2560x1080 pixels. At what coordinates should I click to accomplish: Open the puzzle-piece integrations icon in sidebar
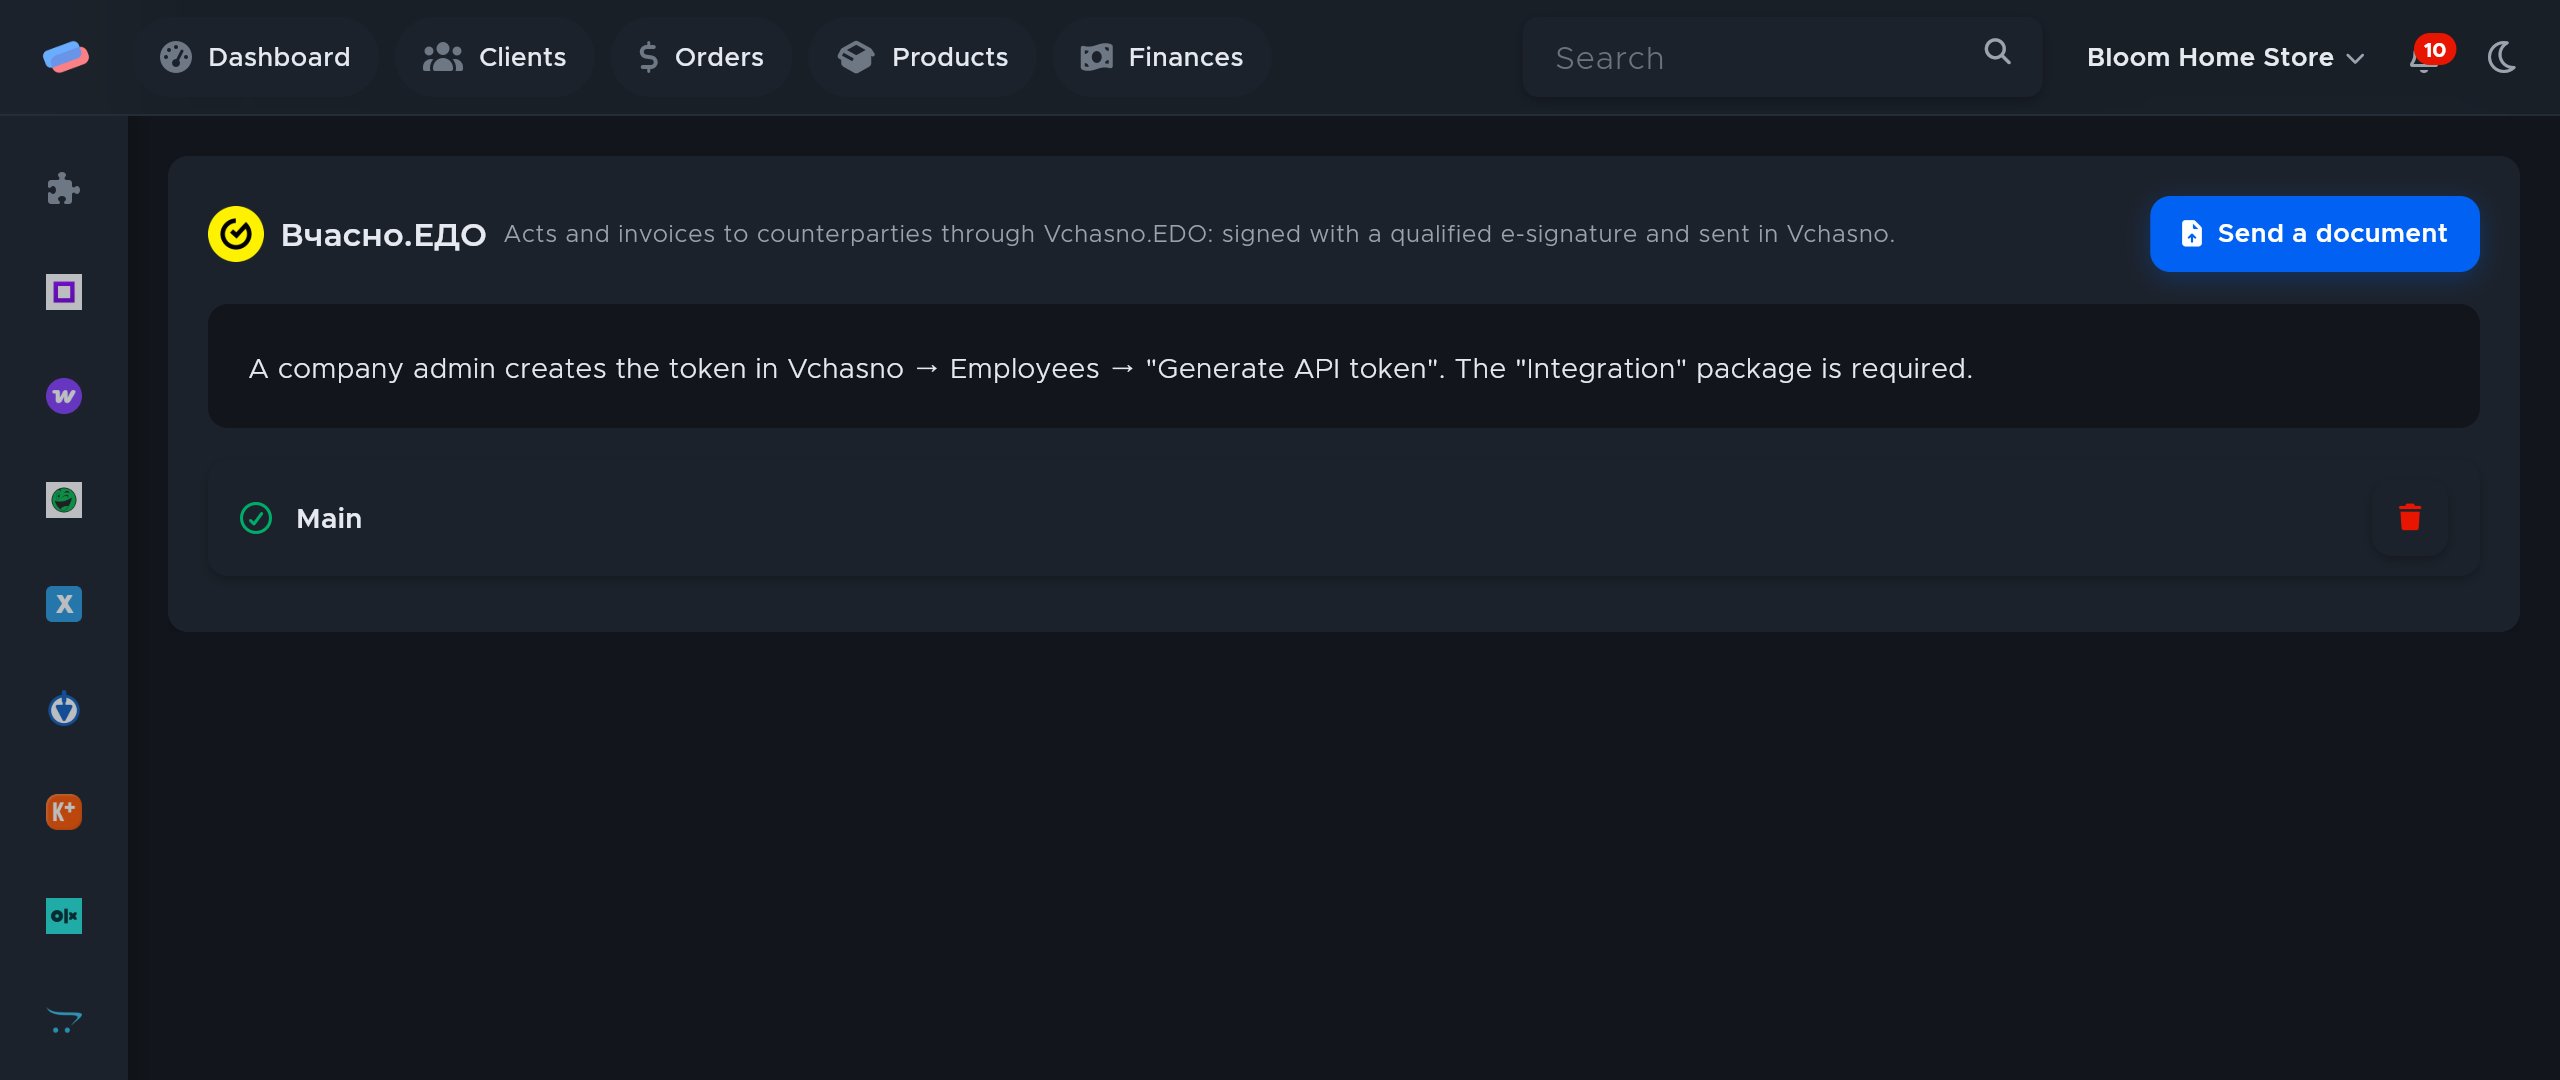click(63, 189)
